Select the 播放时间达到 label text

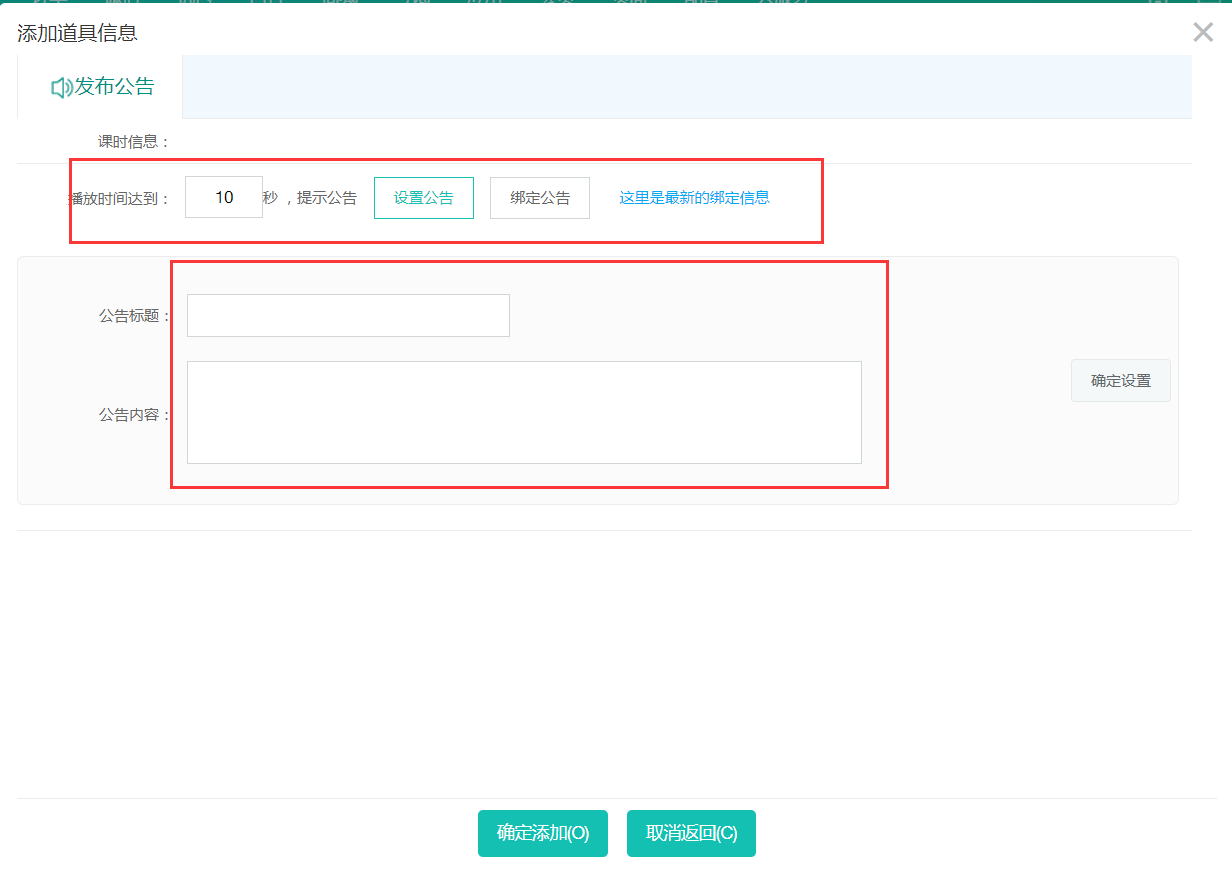coord(119,199)
